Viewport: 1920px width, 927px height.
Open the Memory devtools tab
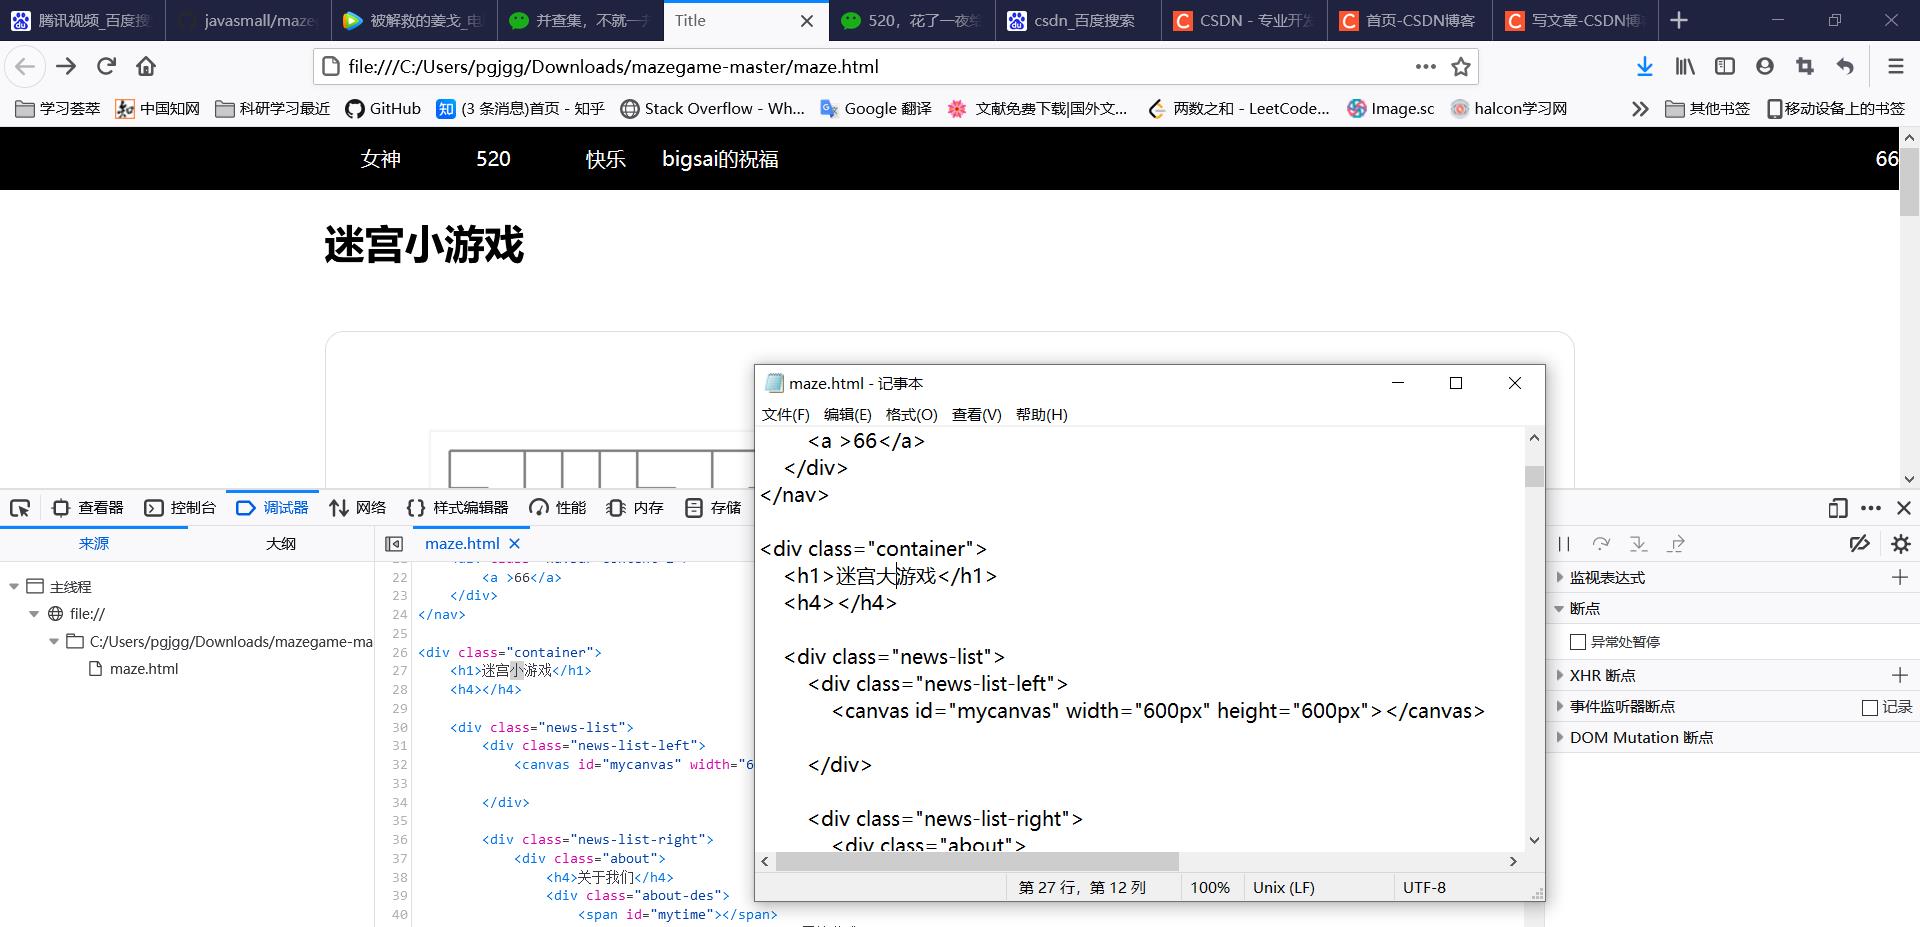tap(635, 508)
